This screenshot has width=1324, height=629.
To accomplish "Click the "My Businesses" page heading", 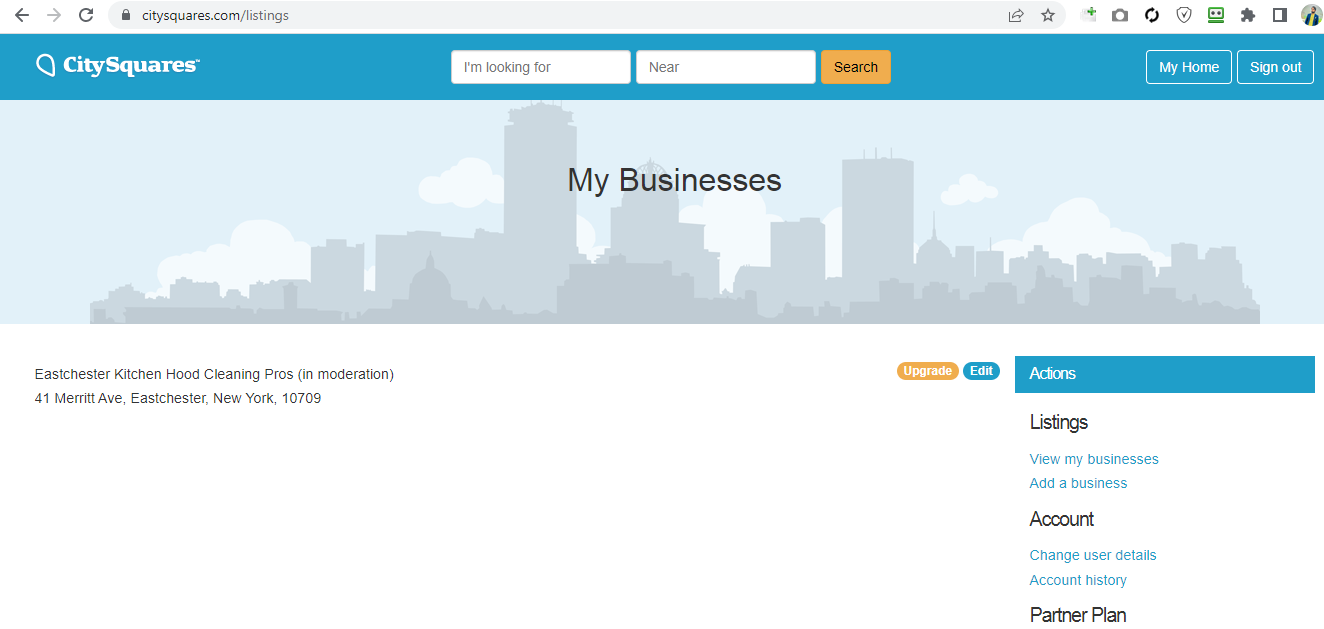I will (674, 180).
